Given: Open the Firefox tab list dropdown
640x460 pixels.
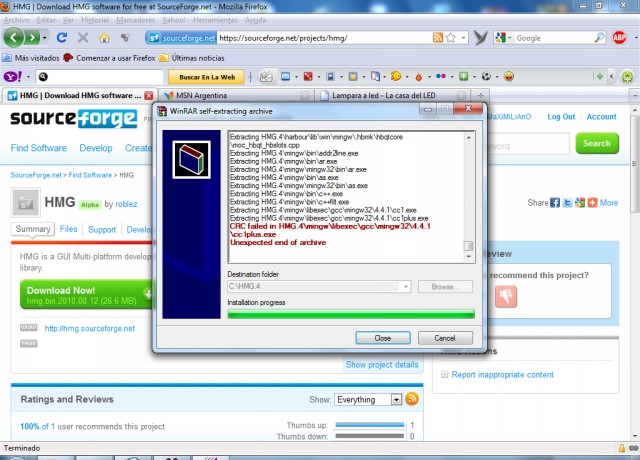Looking at the screenshot, I should pyautogui.click(x=635, y=96).
